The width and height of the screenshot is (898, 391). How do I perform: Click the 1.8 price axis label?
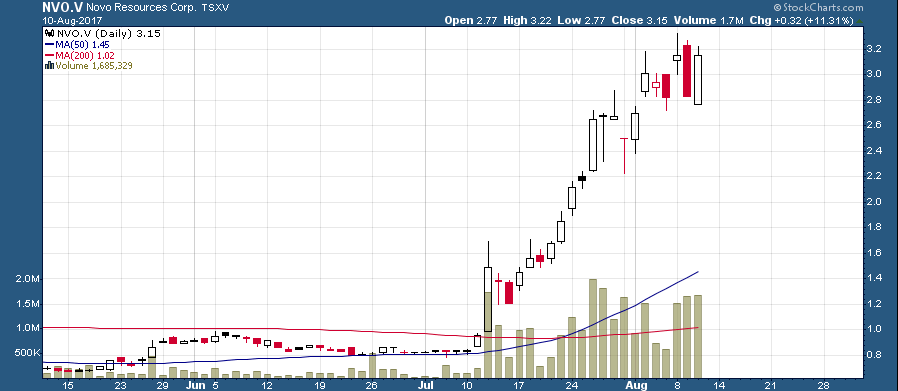point(874,227)
